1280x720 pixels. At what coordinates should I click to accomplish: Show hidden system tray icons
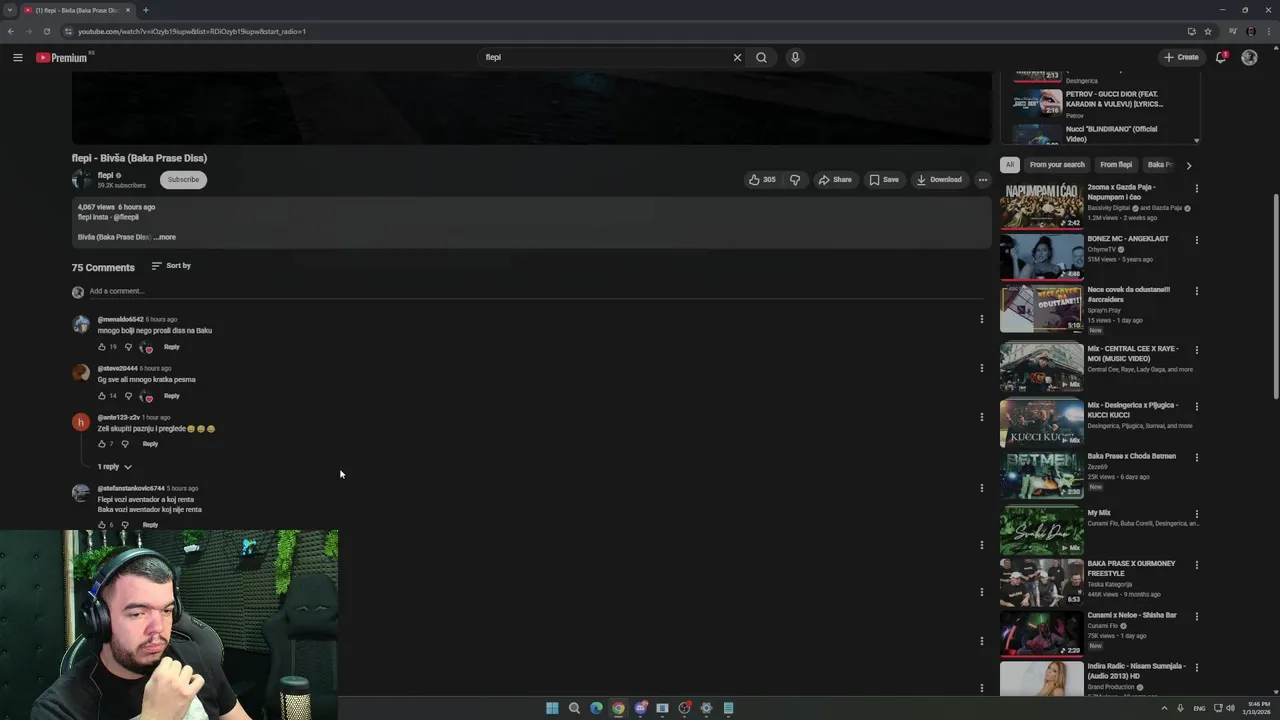click(1164, 708)
